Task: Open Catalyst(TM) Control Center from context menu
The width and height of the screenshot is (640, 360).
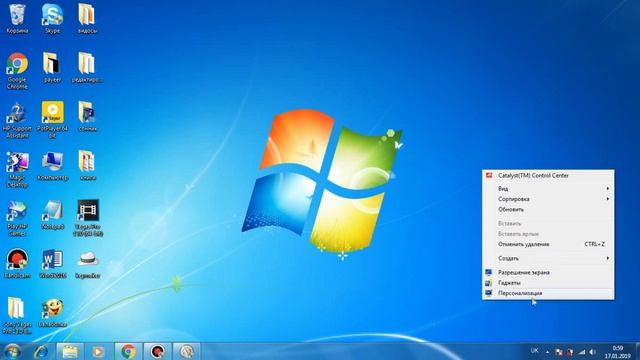Action: click(548, 176)
